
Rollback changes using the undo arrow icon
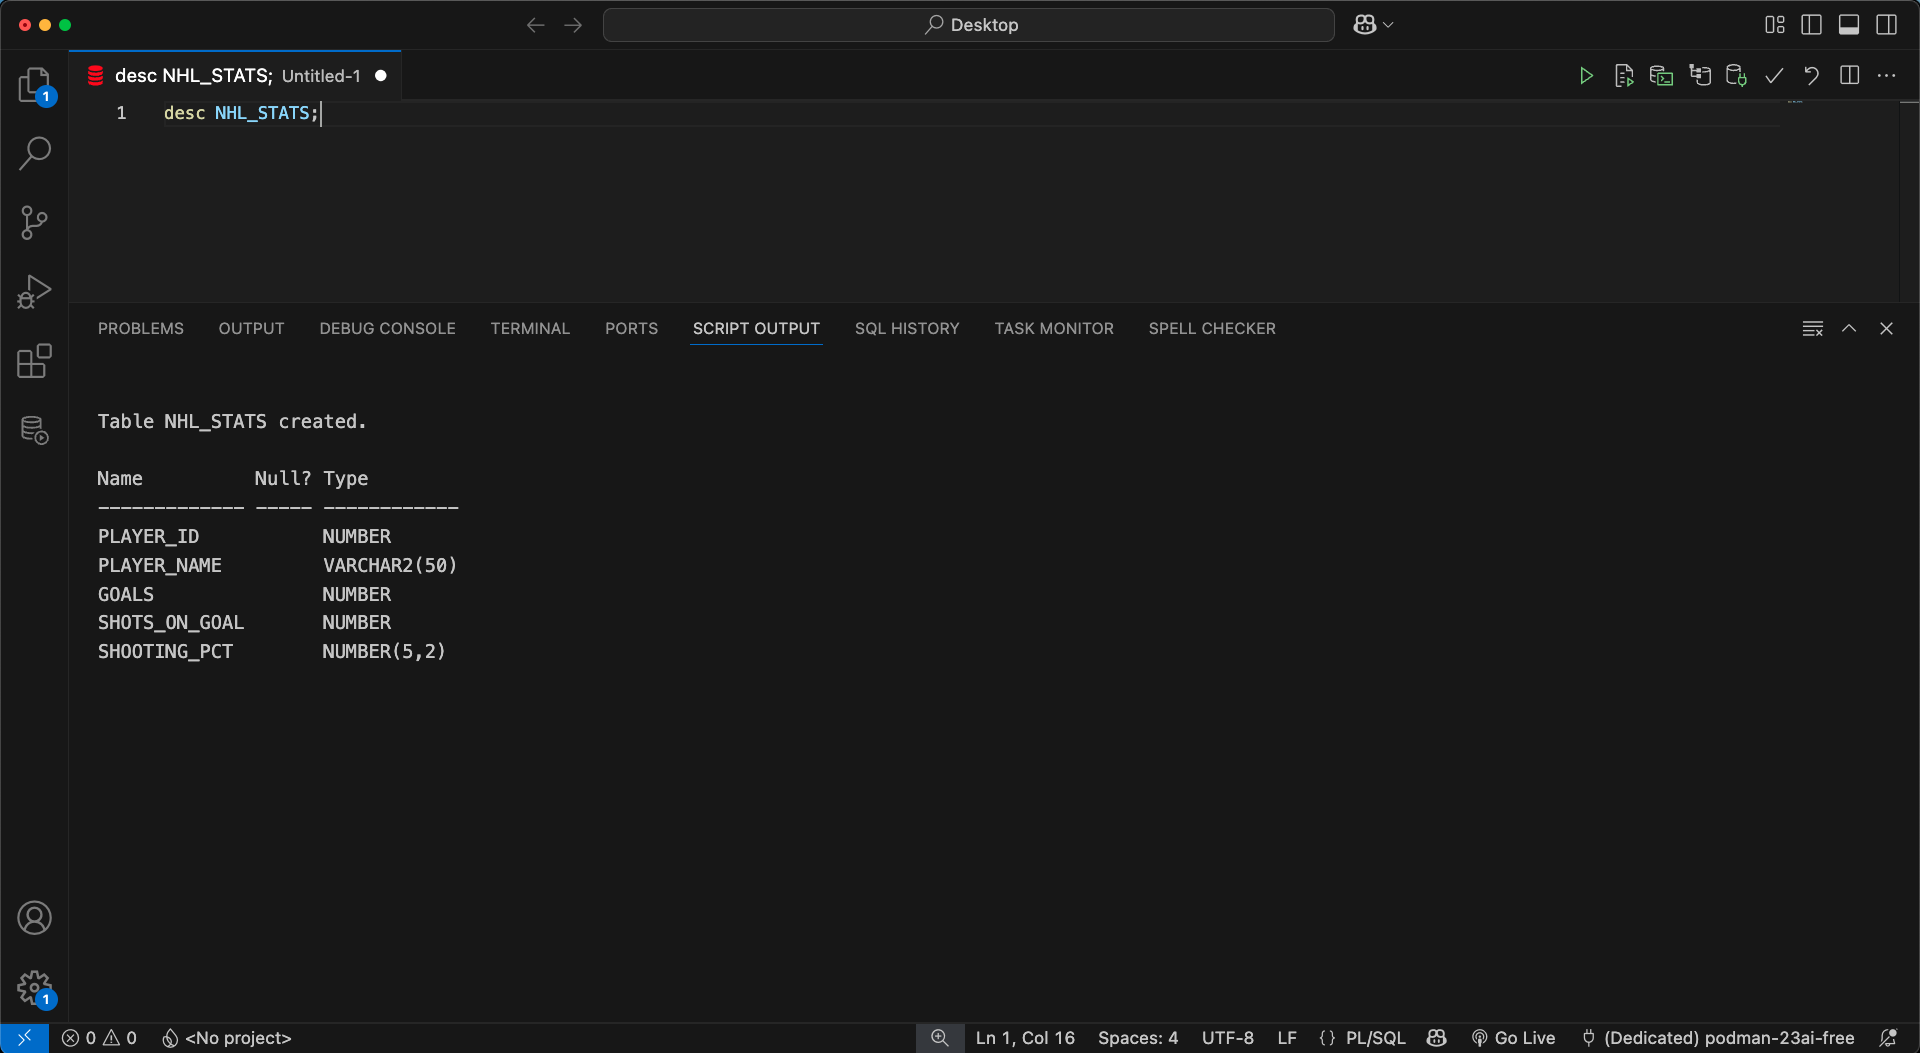[1811, 76]
